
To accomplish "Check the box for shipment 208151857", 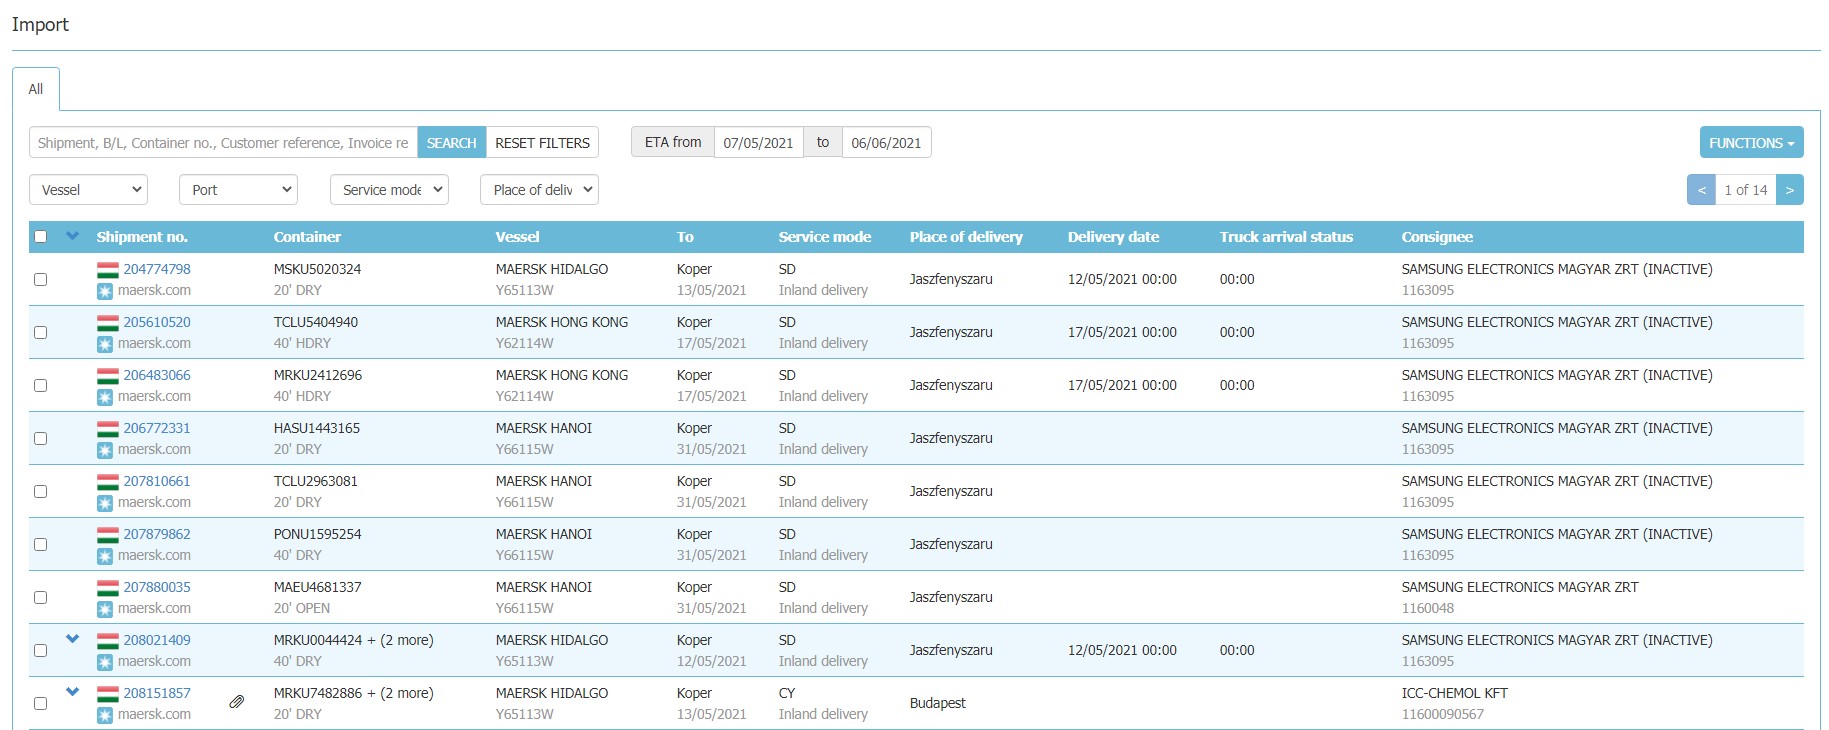I will coord(41,703).
